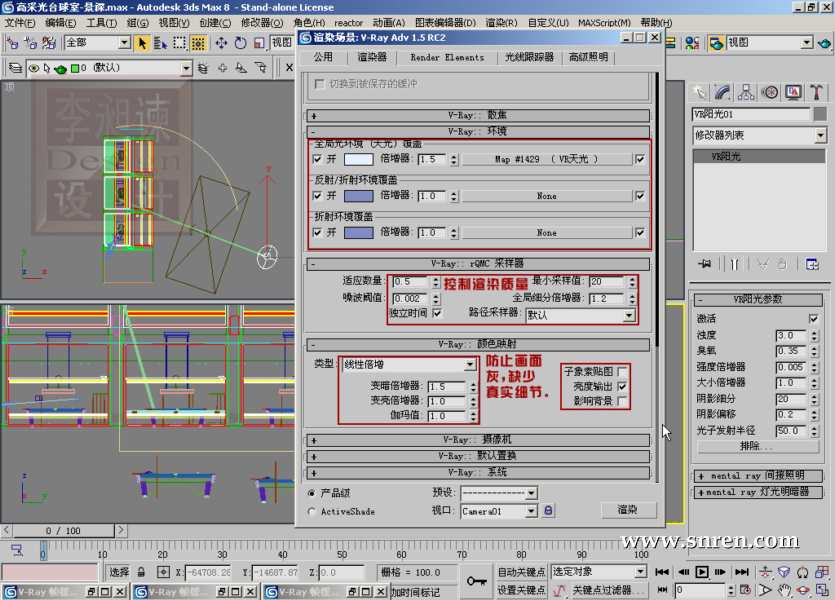Click reflection/refraction environment color swatch
The width and height of the screenshot is (835, 600).
click(x=358, y=196)
